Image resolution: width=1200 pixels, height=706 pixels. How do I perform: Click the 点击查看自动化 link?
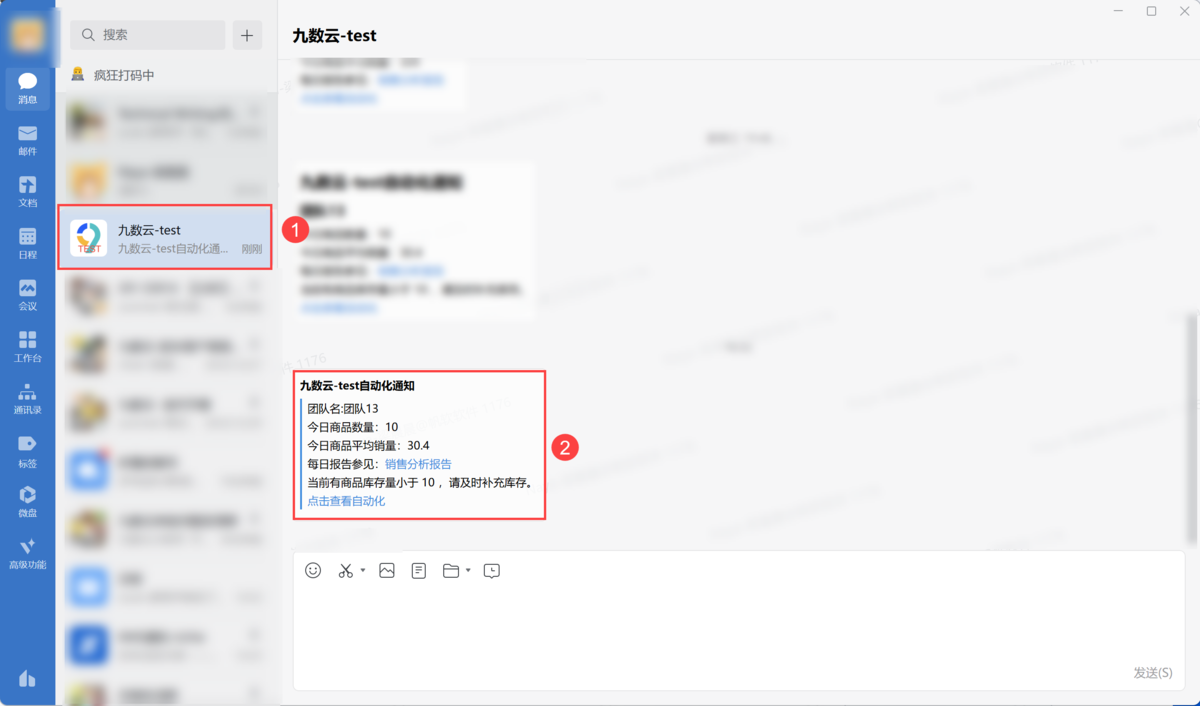click(x=346, y=501)
